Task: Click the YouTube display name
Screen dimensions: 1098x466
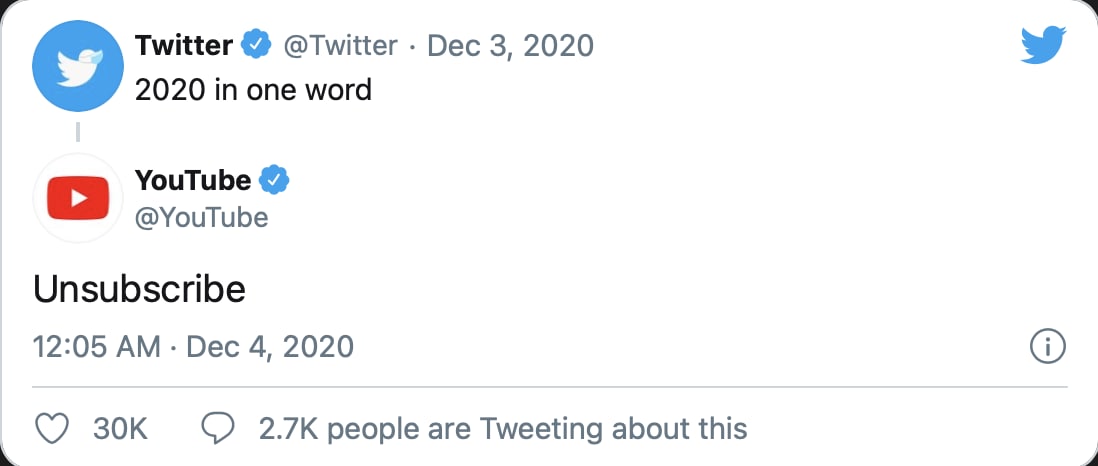Action: [193, 180]
